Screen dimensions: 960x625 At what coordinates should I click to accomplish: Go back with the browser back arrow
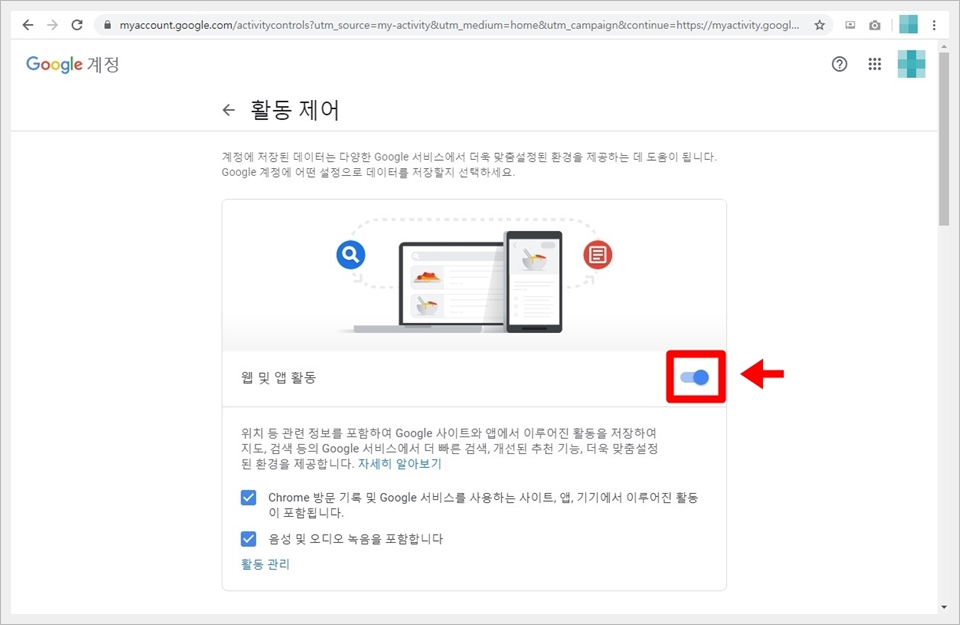[x=28, y=25]
